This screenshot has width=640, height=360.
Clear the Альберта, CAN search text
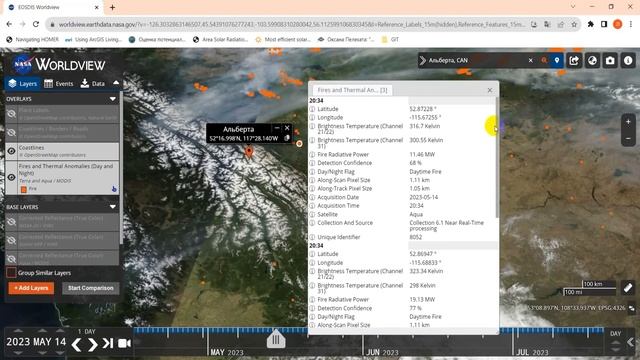[531, 60]
